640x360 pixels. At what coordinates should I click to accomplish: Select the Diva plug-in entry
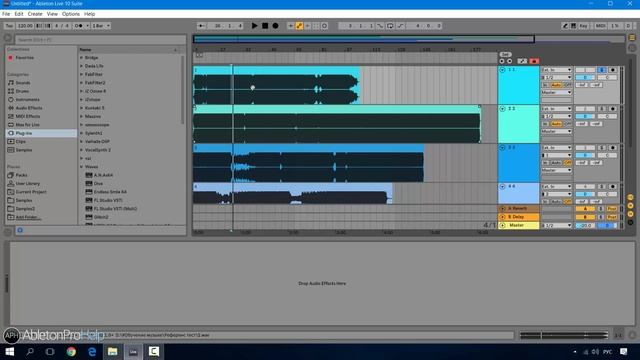tap(98, 184)
